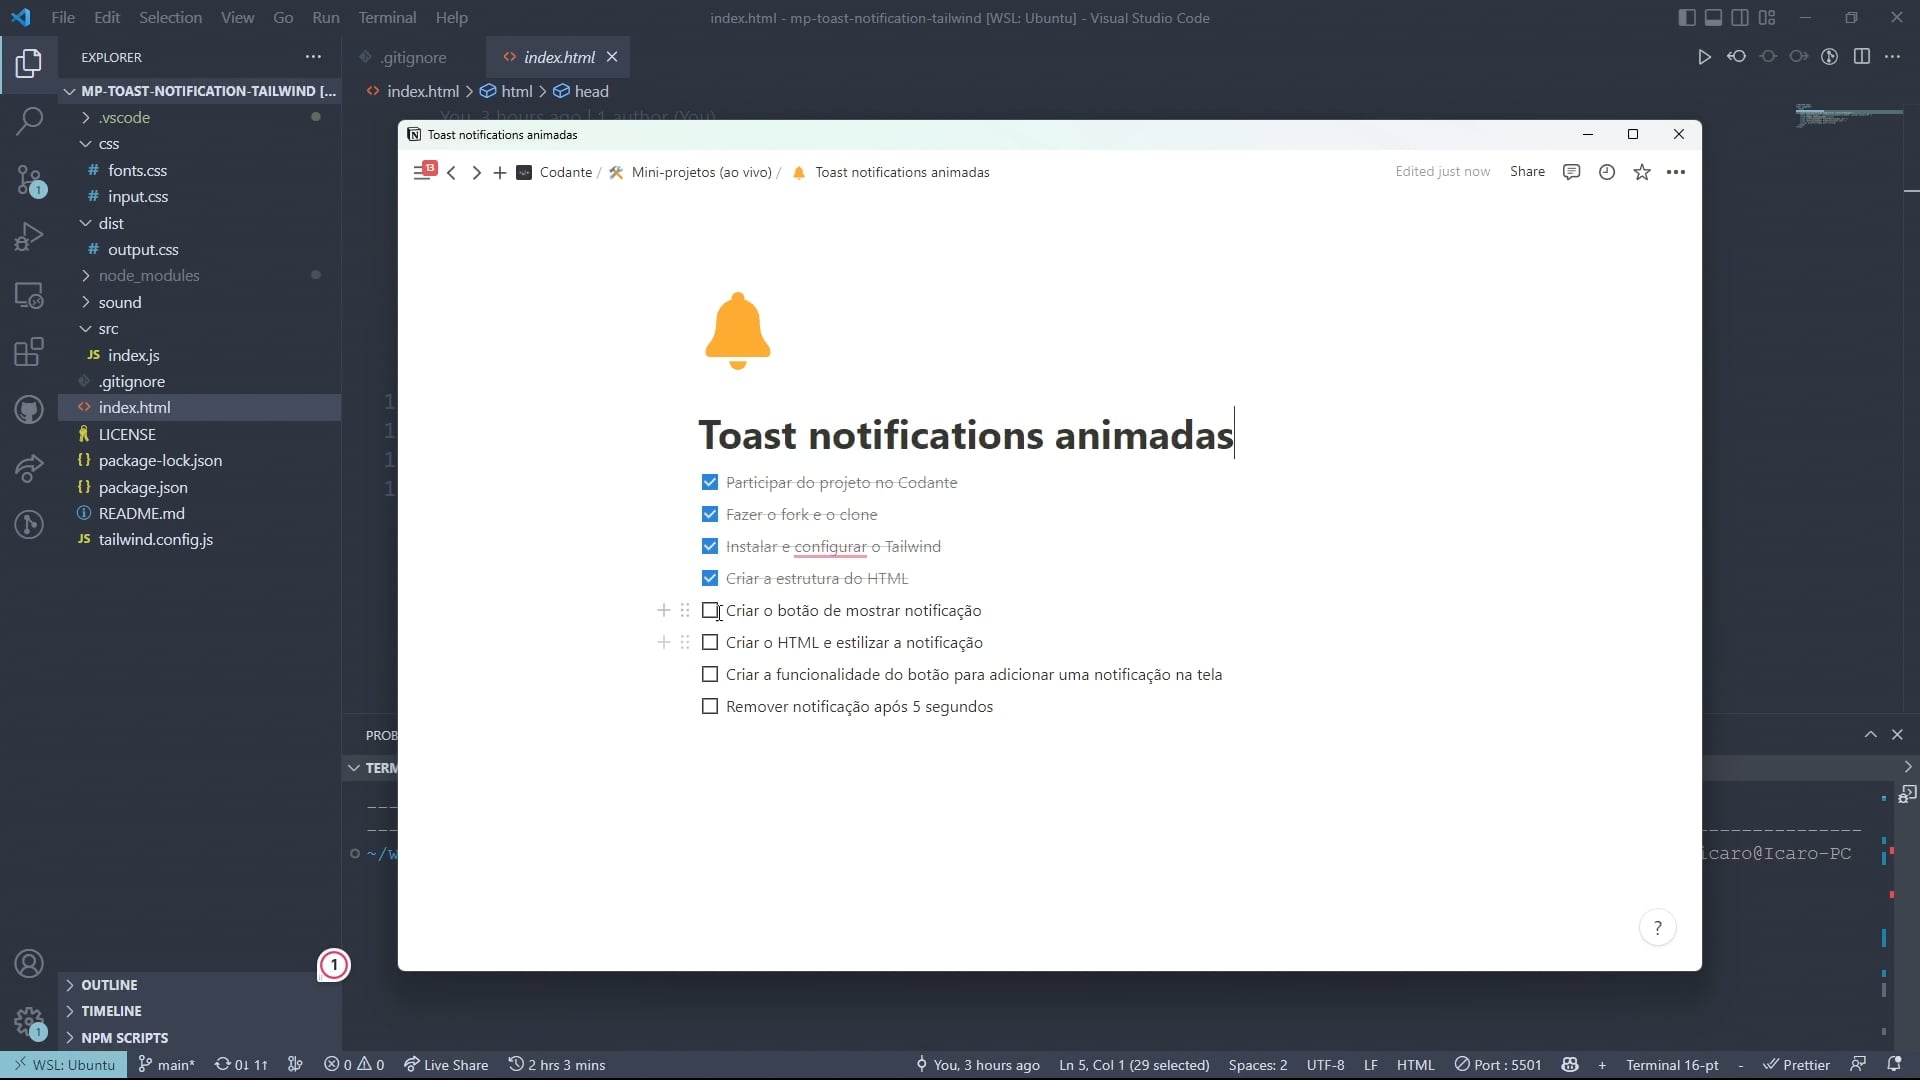The image size is (1920, 1080).
Task: Expand the sound folder
Action: click(x=119, y=302)
